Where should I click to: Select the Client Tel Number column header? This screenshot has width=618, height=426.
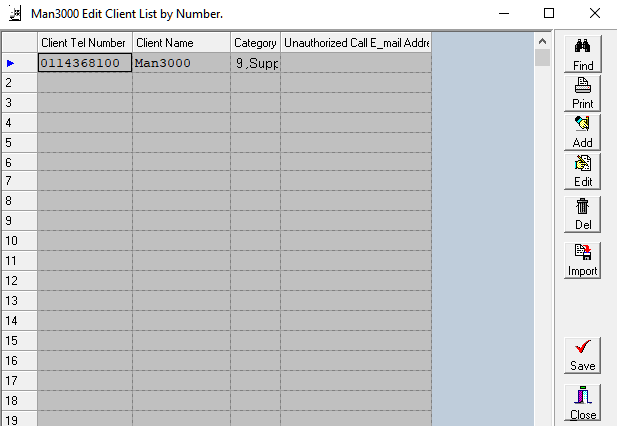click(84, 43)
